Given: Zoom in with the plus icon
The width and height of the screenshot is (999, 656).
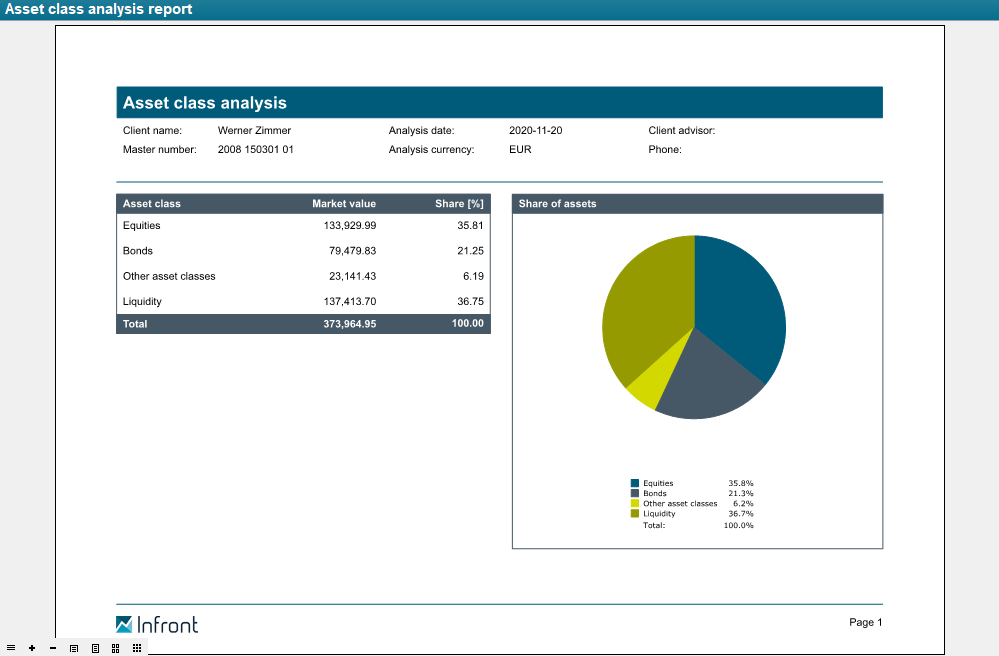Looking at the screenshot, I should click(x=32, y=648).
